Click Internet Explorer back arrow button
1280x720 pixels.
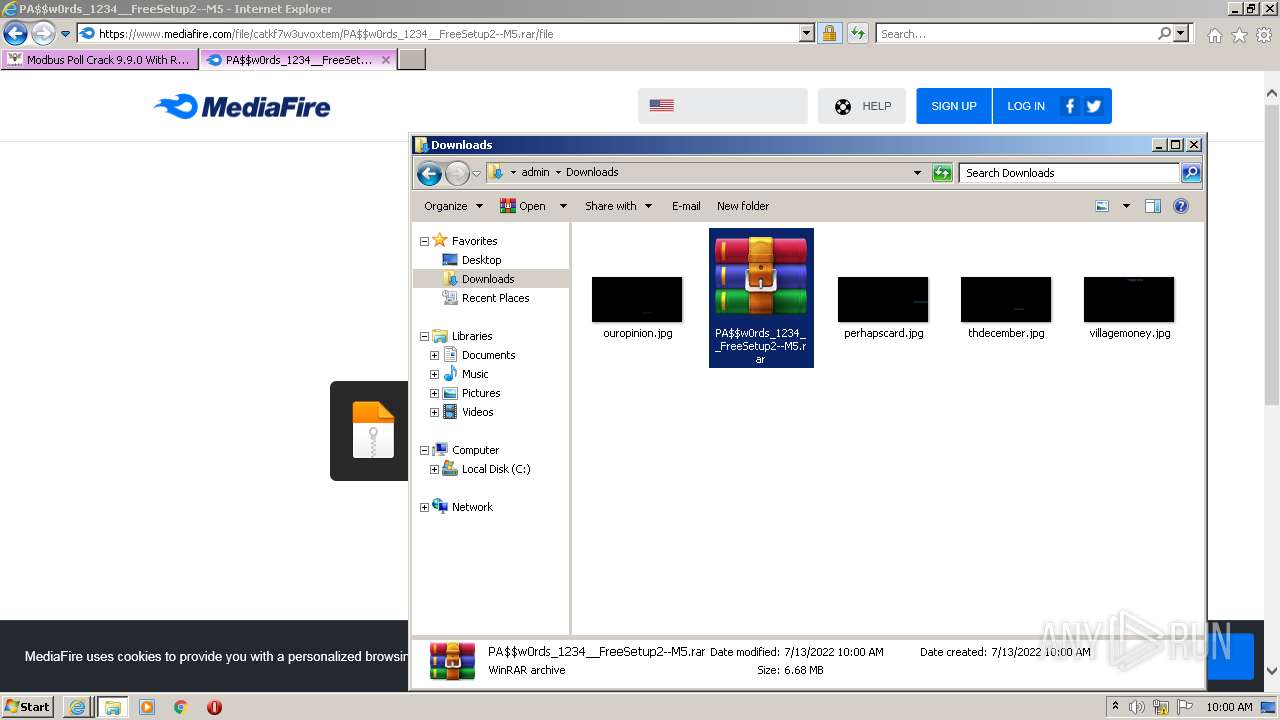tap(15, 33)
